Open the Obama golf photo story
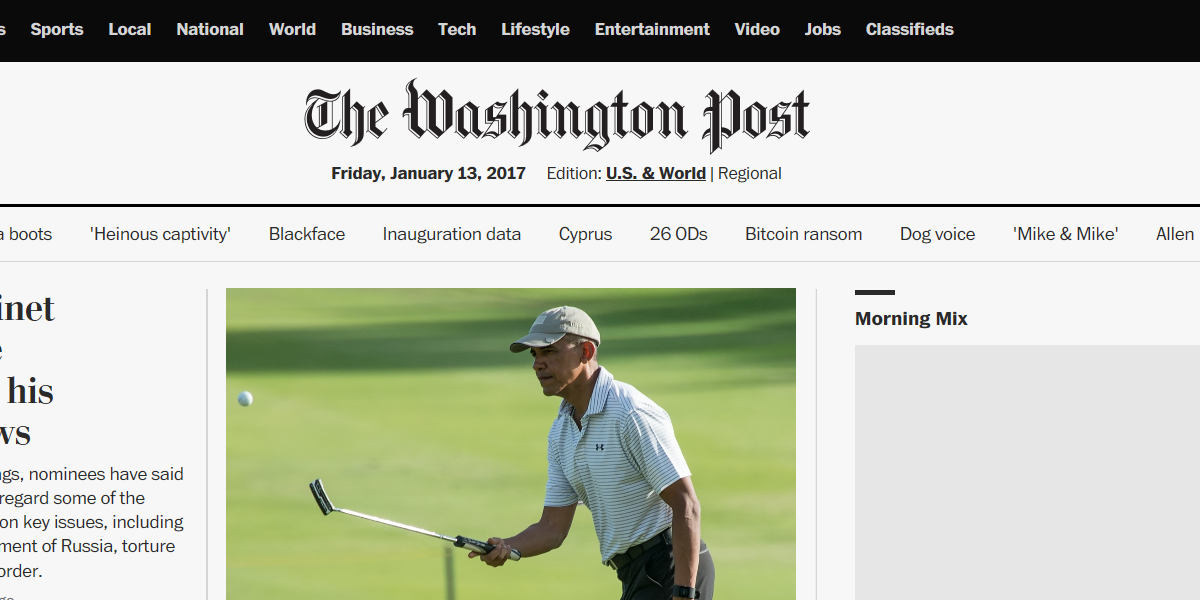The width and height of the screenshot is (1200, 600). point(511,444)
